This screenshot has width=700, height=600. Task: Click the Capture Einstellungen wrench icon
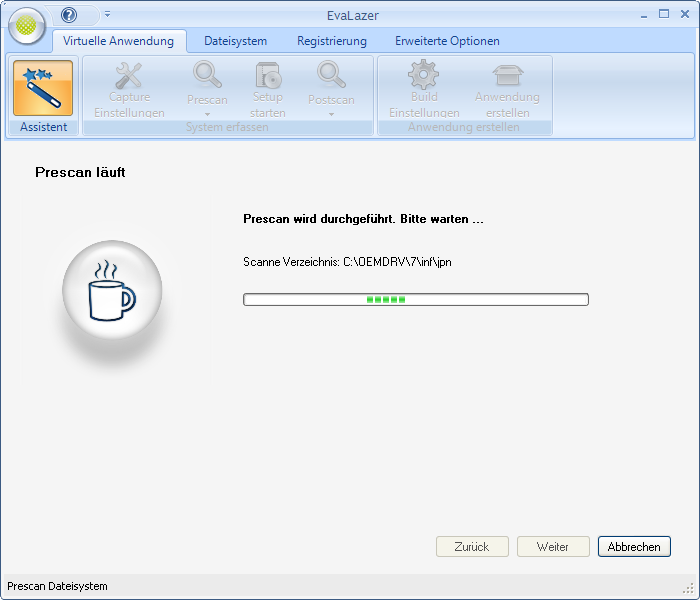point(129,75)
